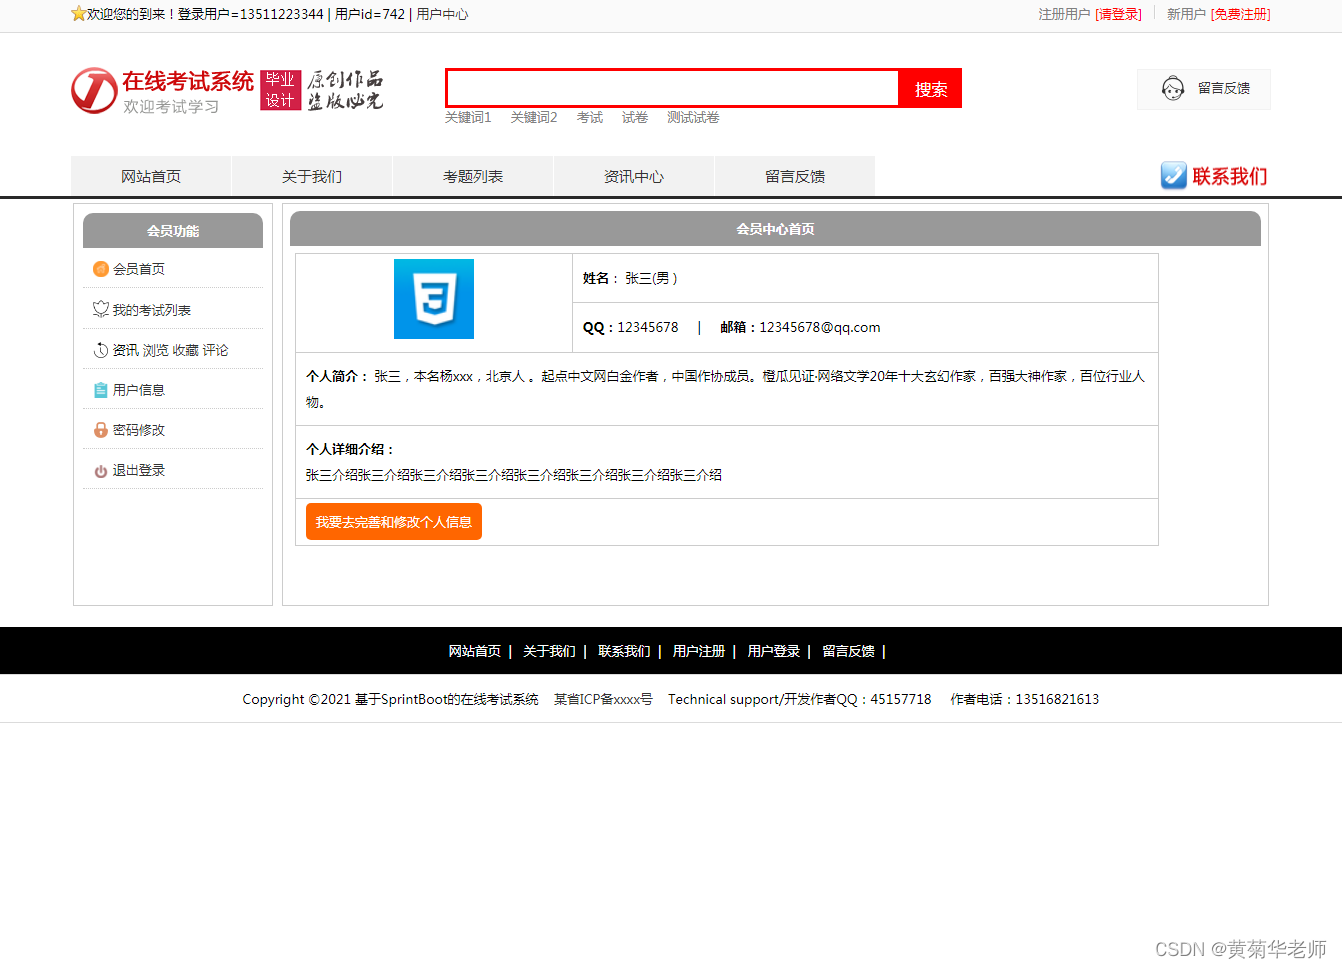Click the orange 会员首页 sidebar icon
This screenshot has height=969, width=1342.
pyautogui.click(x=100, y=269)
